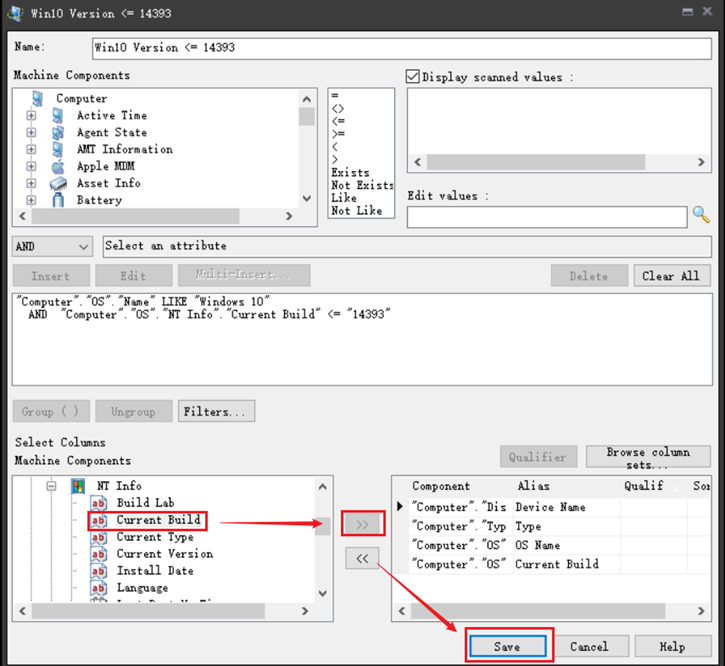Click the Agent State component icon
The image size is (725, 666).
(58, 133)
